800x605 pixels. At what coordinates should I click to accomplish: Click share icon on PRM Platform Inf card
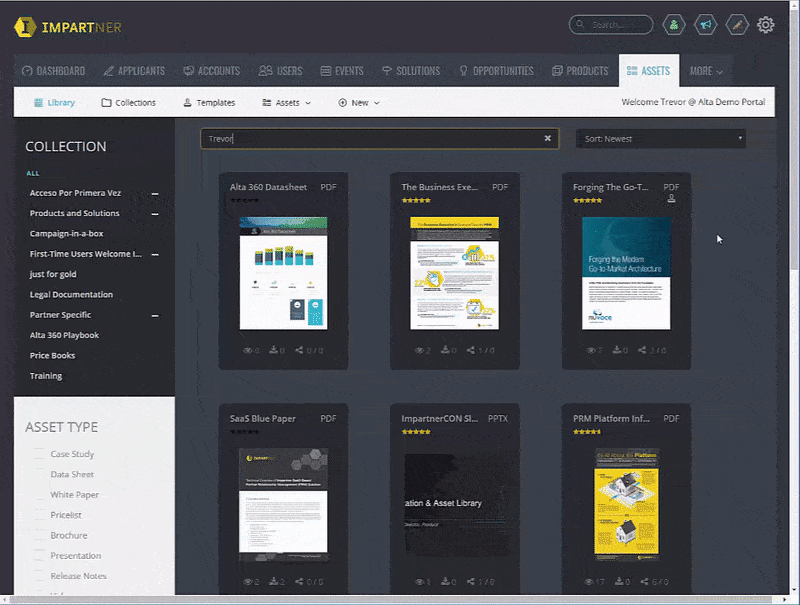644,581
